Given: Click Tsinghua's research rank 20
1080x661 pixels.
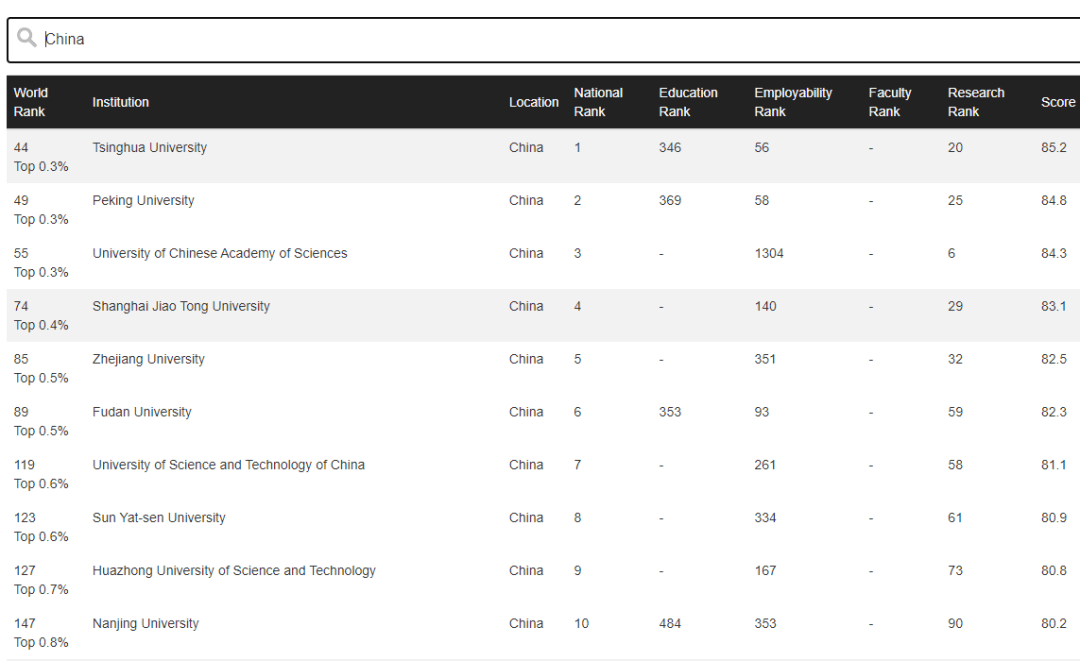Looking at the screenshot, I should (x=955, y=147).
